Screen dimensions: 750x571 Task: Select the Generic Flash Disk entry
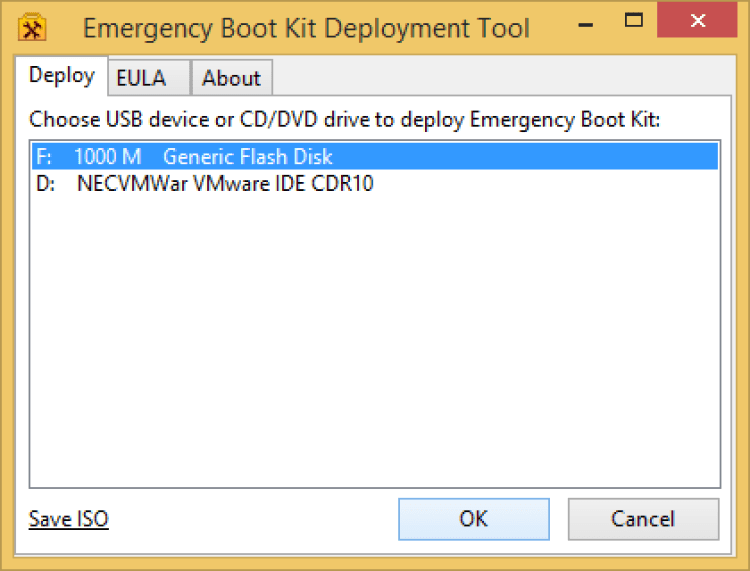pos(247,157)
